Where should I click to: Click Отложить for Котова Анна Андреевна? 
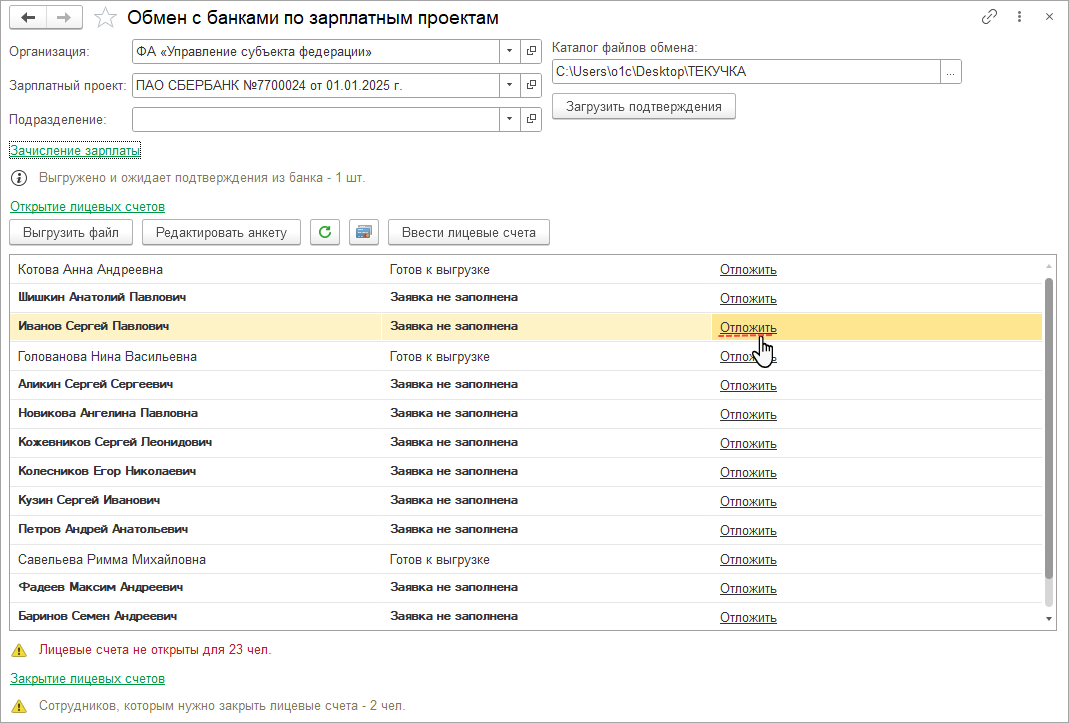[748, 270]
